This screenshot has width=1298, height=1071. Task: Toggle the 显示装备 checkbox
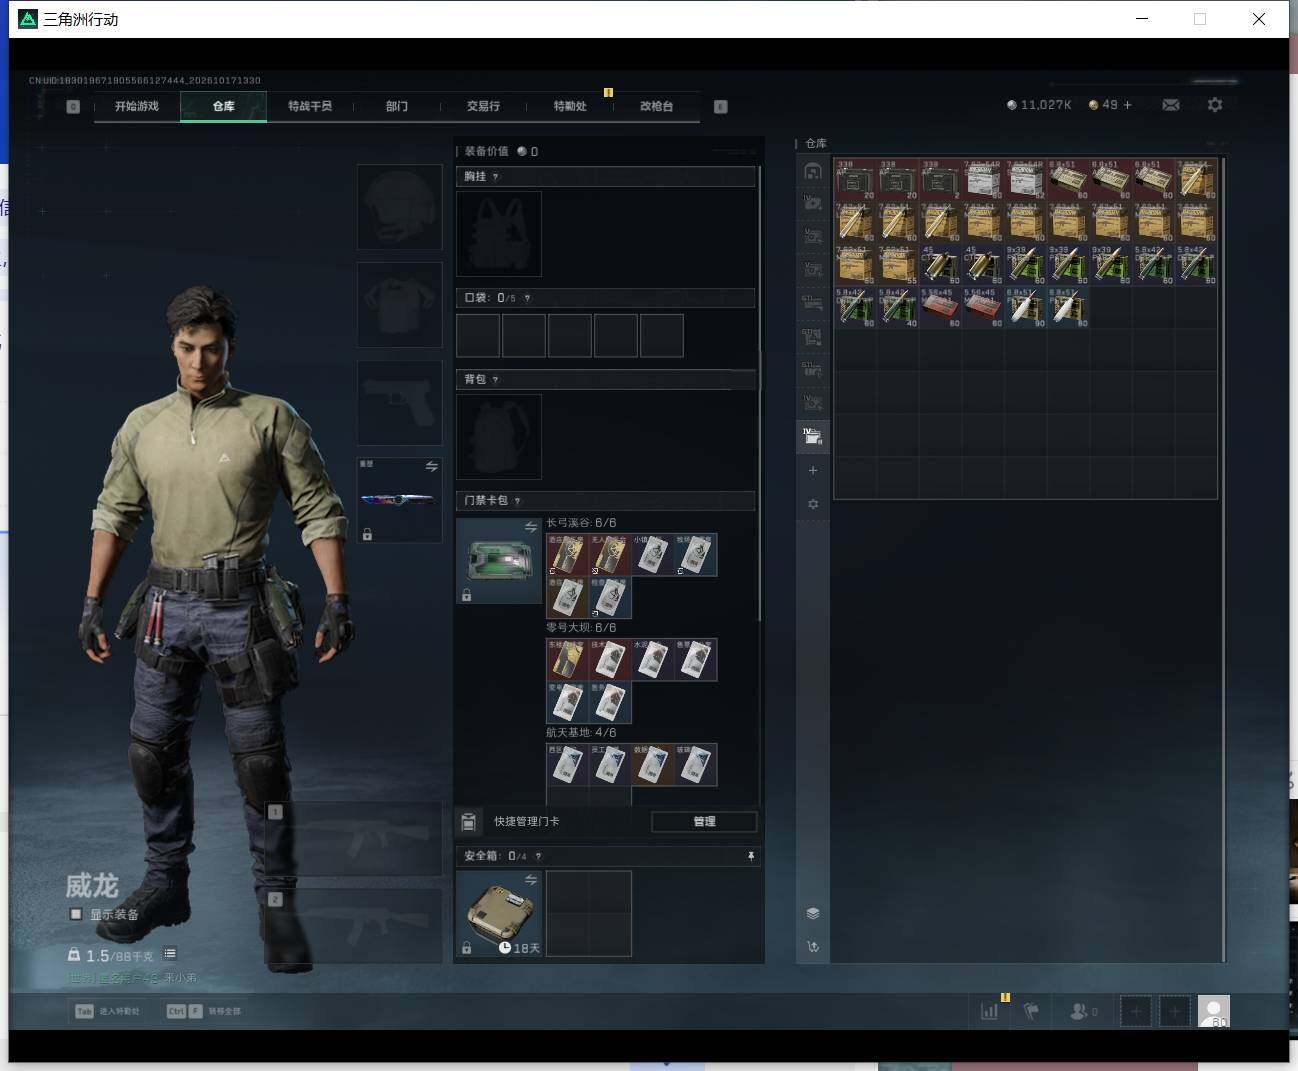click(x=76, y=914)
